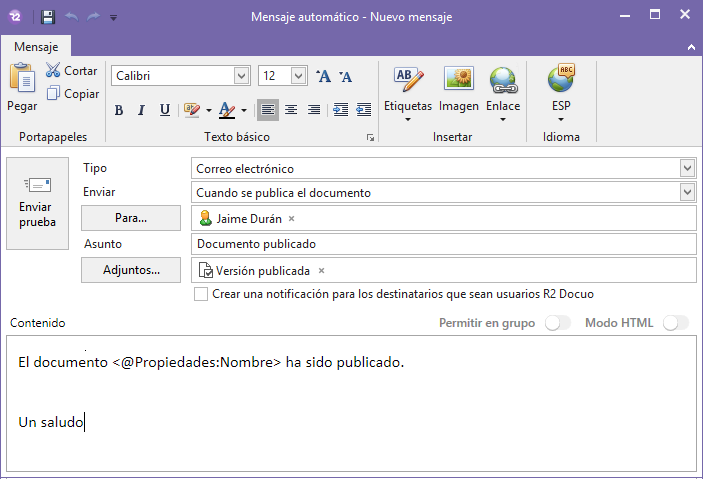
Task: Open the Calibri font name dropdown
Action: point(241,76)
